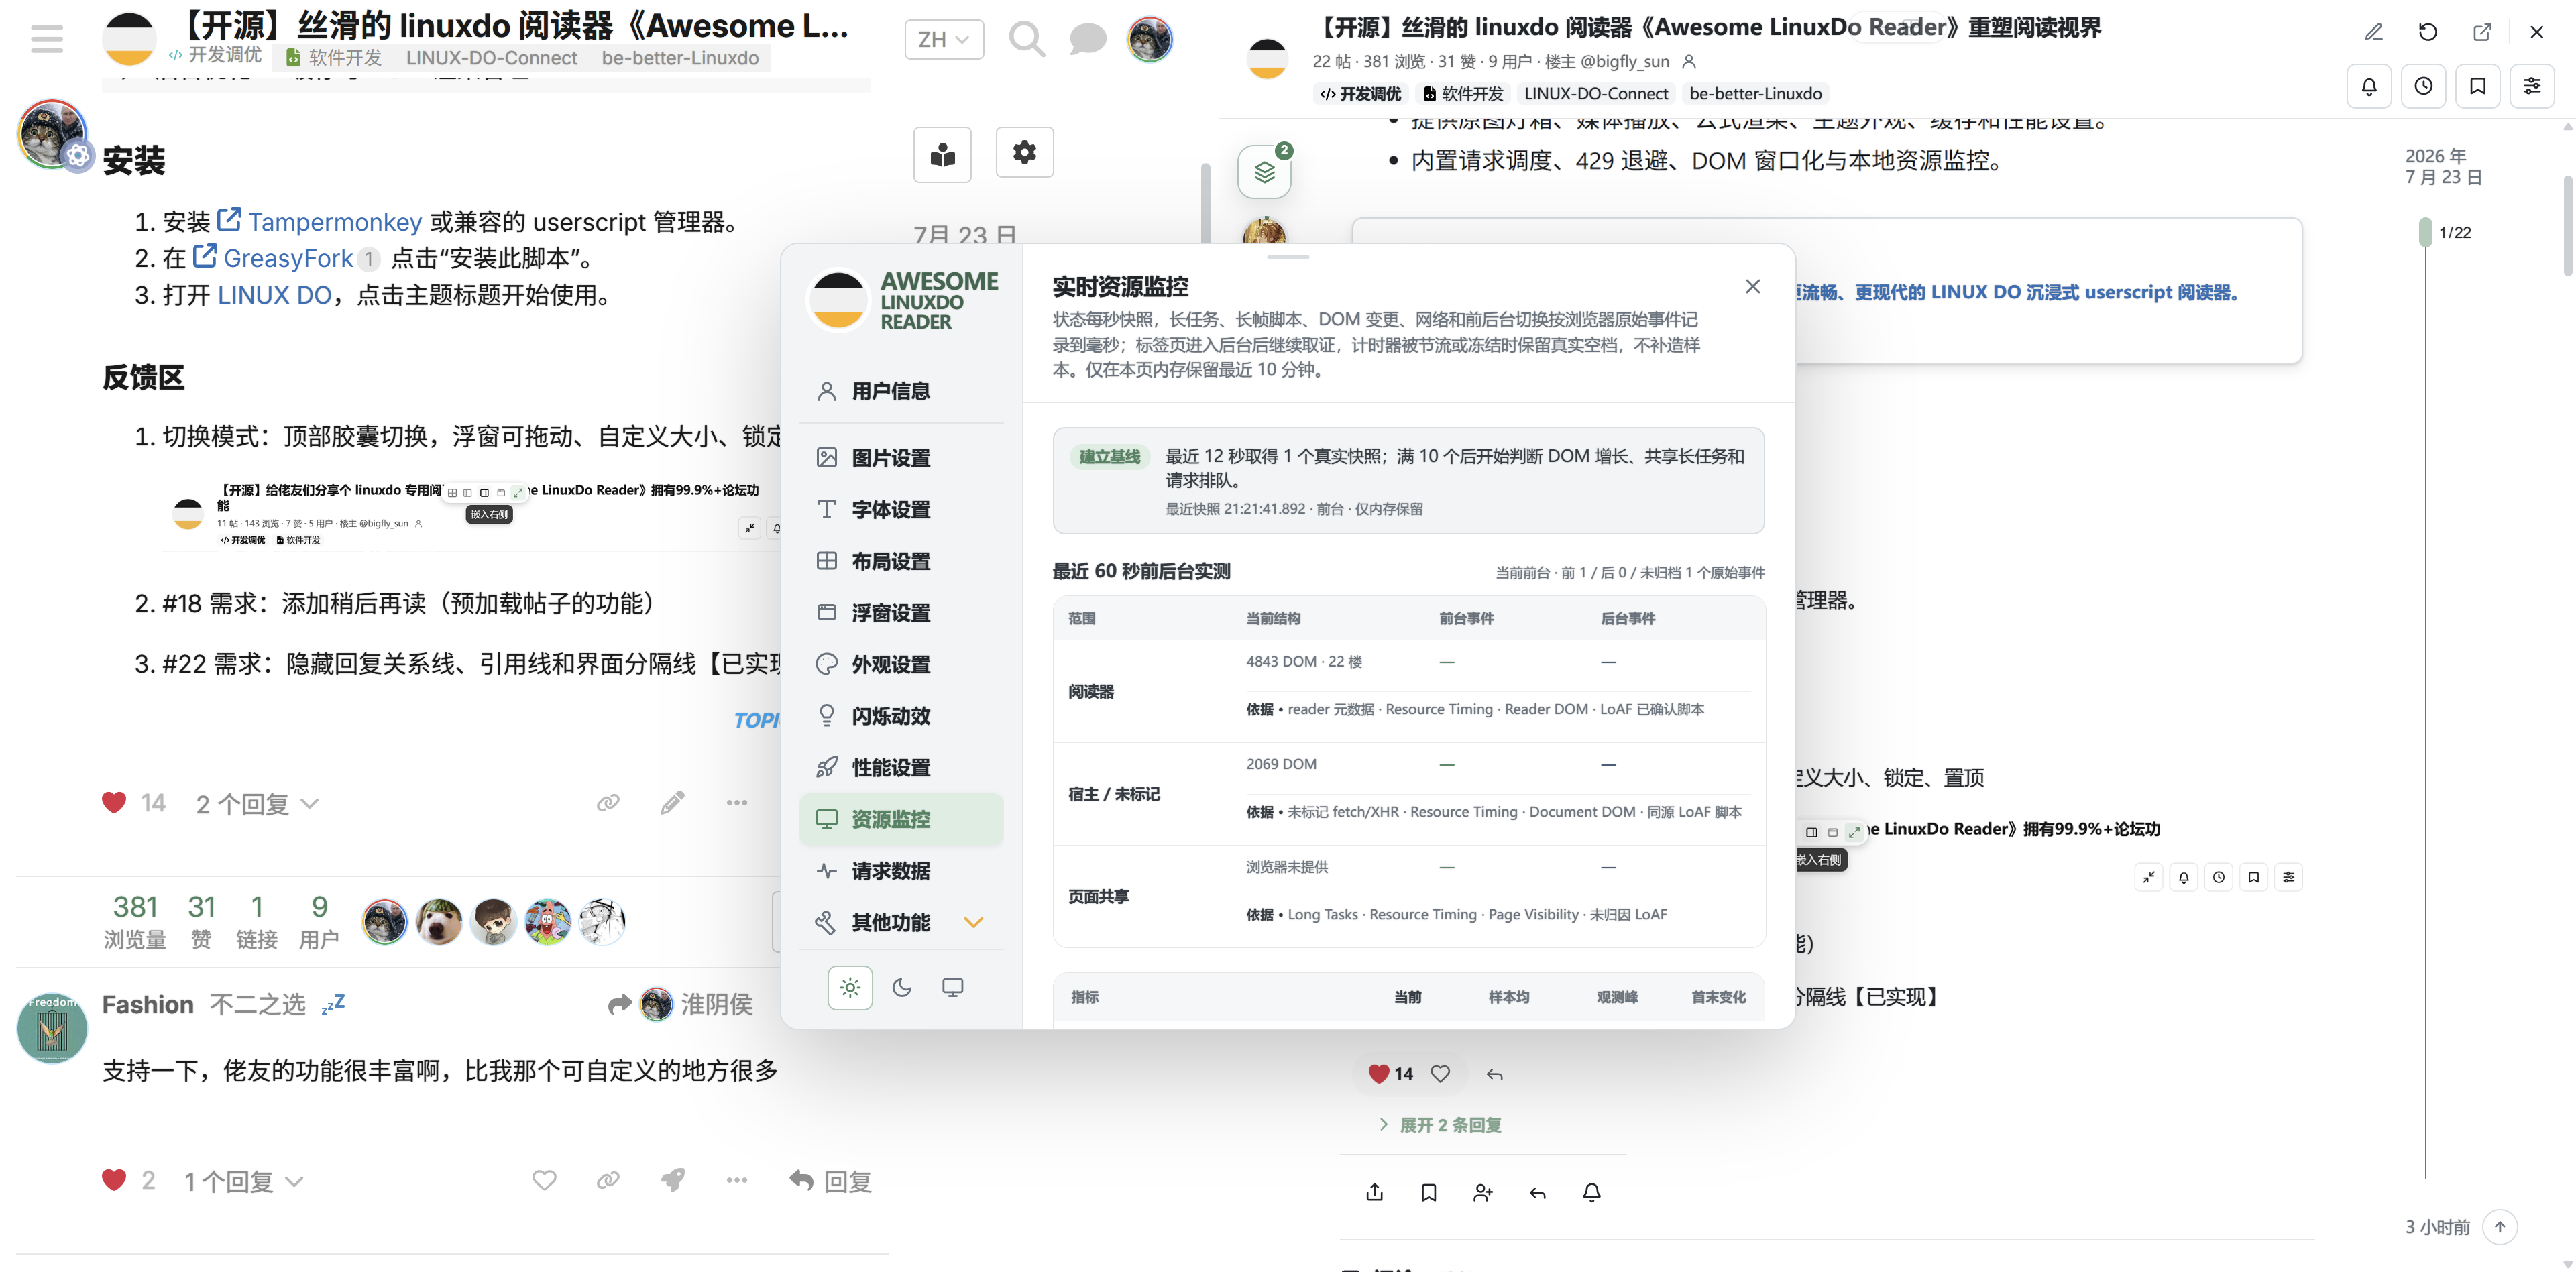2576x1272 pixels.
Task: Like Fashion's post with outline heart
Action: 544,1180
